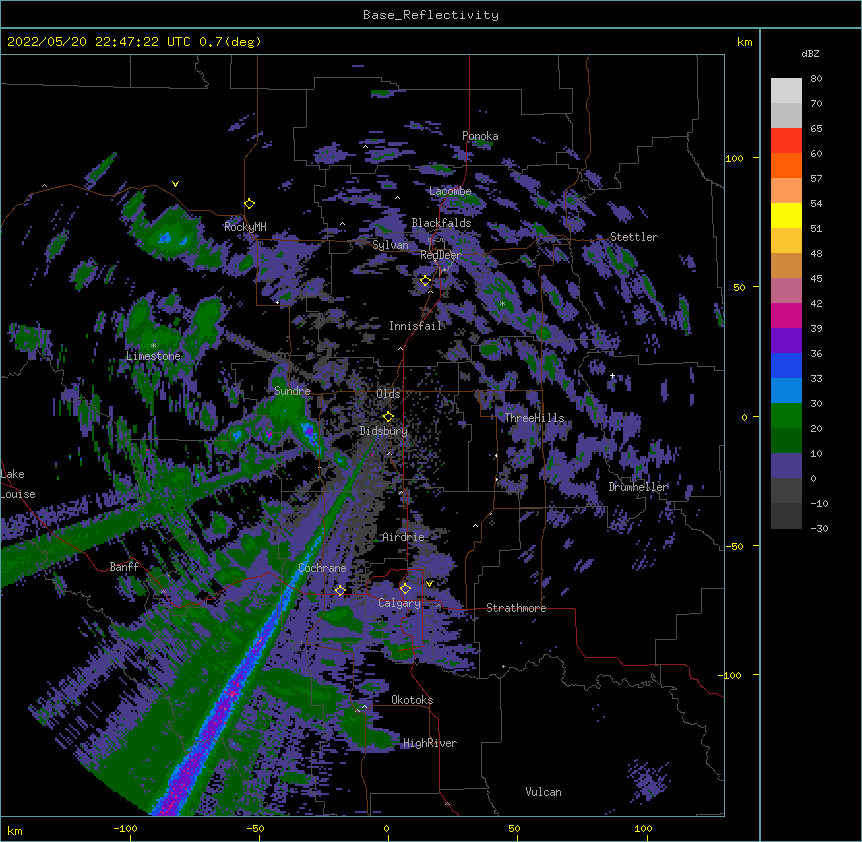Viewport: 862px width, 842px height.
Task: Click the km unit label at bottom left
Action: point(15,830)
